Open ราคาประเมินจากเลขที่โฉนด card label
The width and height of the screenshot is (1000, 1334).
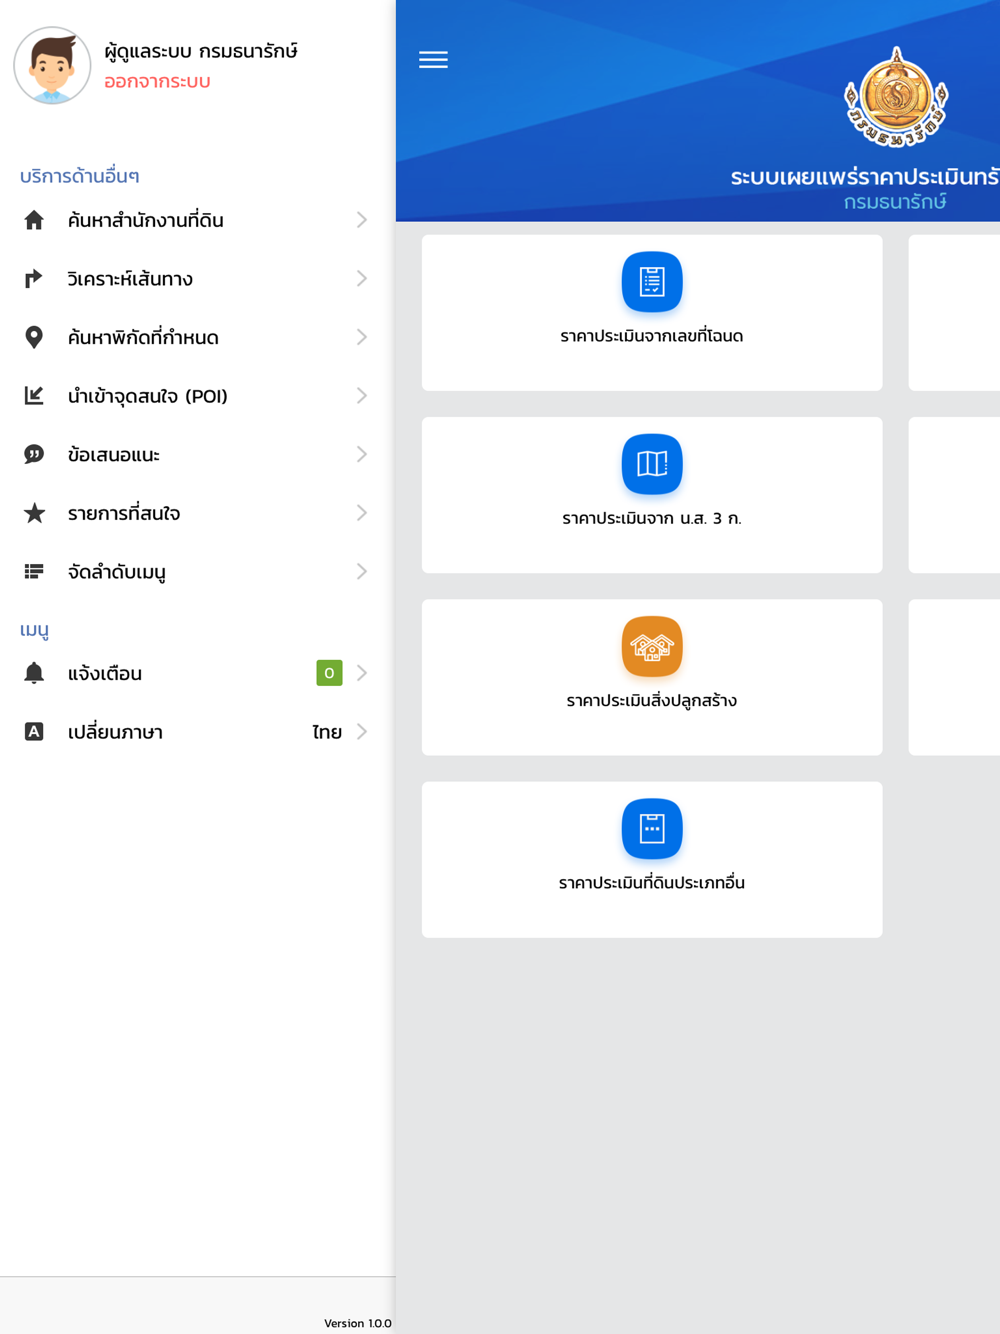tap(652, 336)
